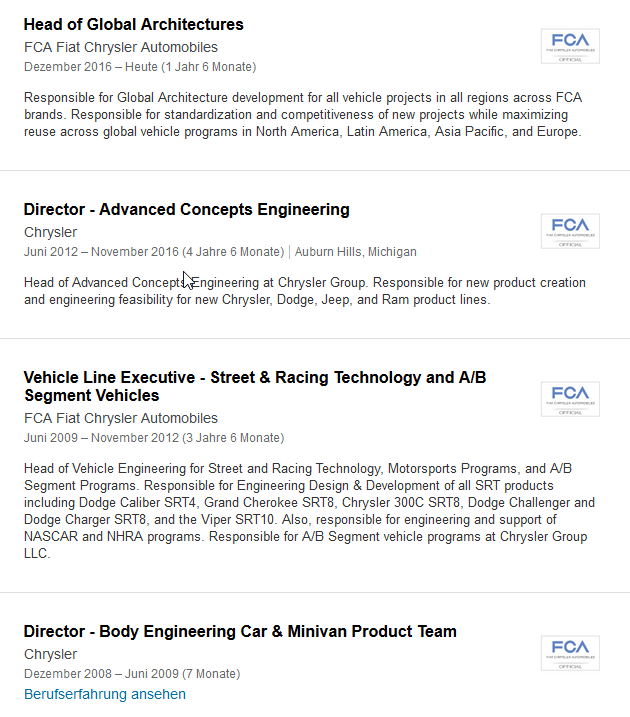Click the Dezember 2016 – Heute date range

tap(139, 67)
